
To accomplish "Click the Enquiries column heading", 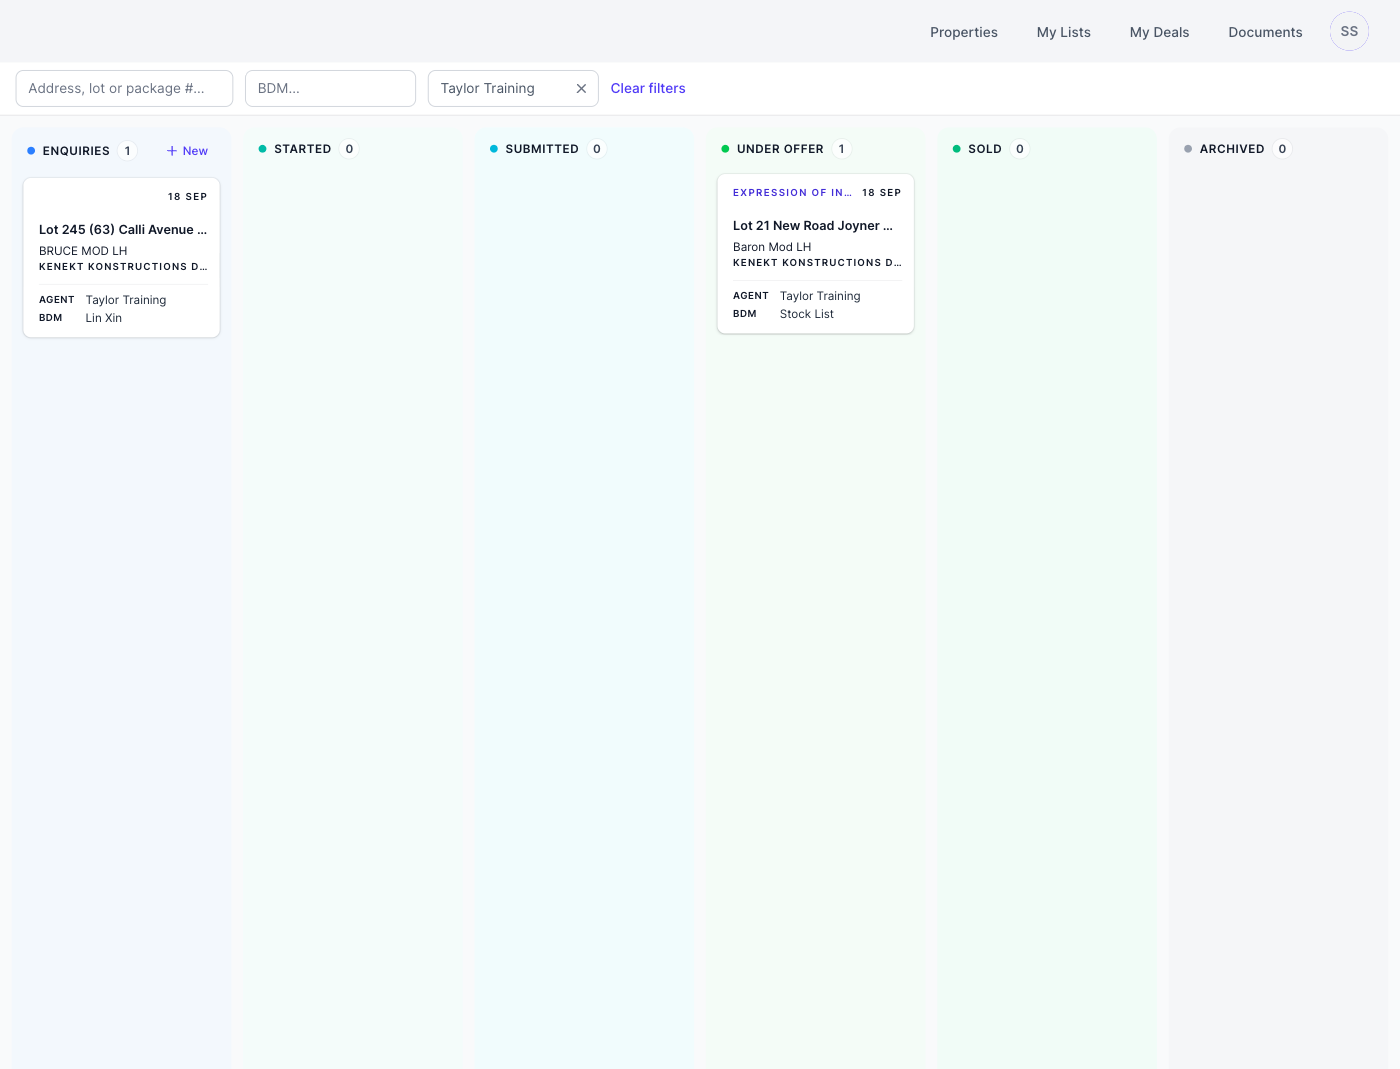I will [x=76, y=151].
